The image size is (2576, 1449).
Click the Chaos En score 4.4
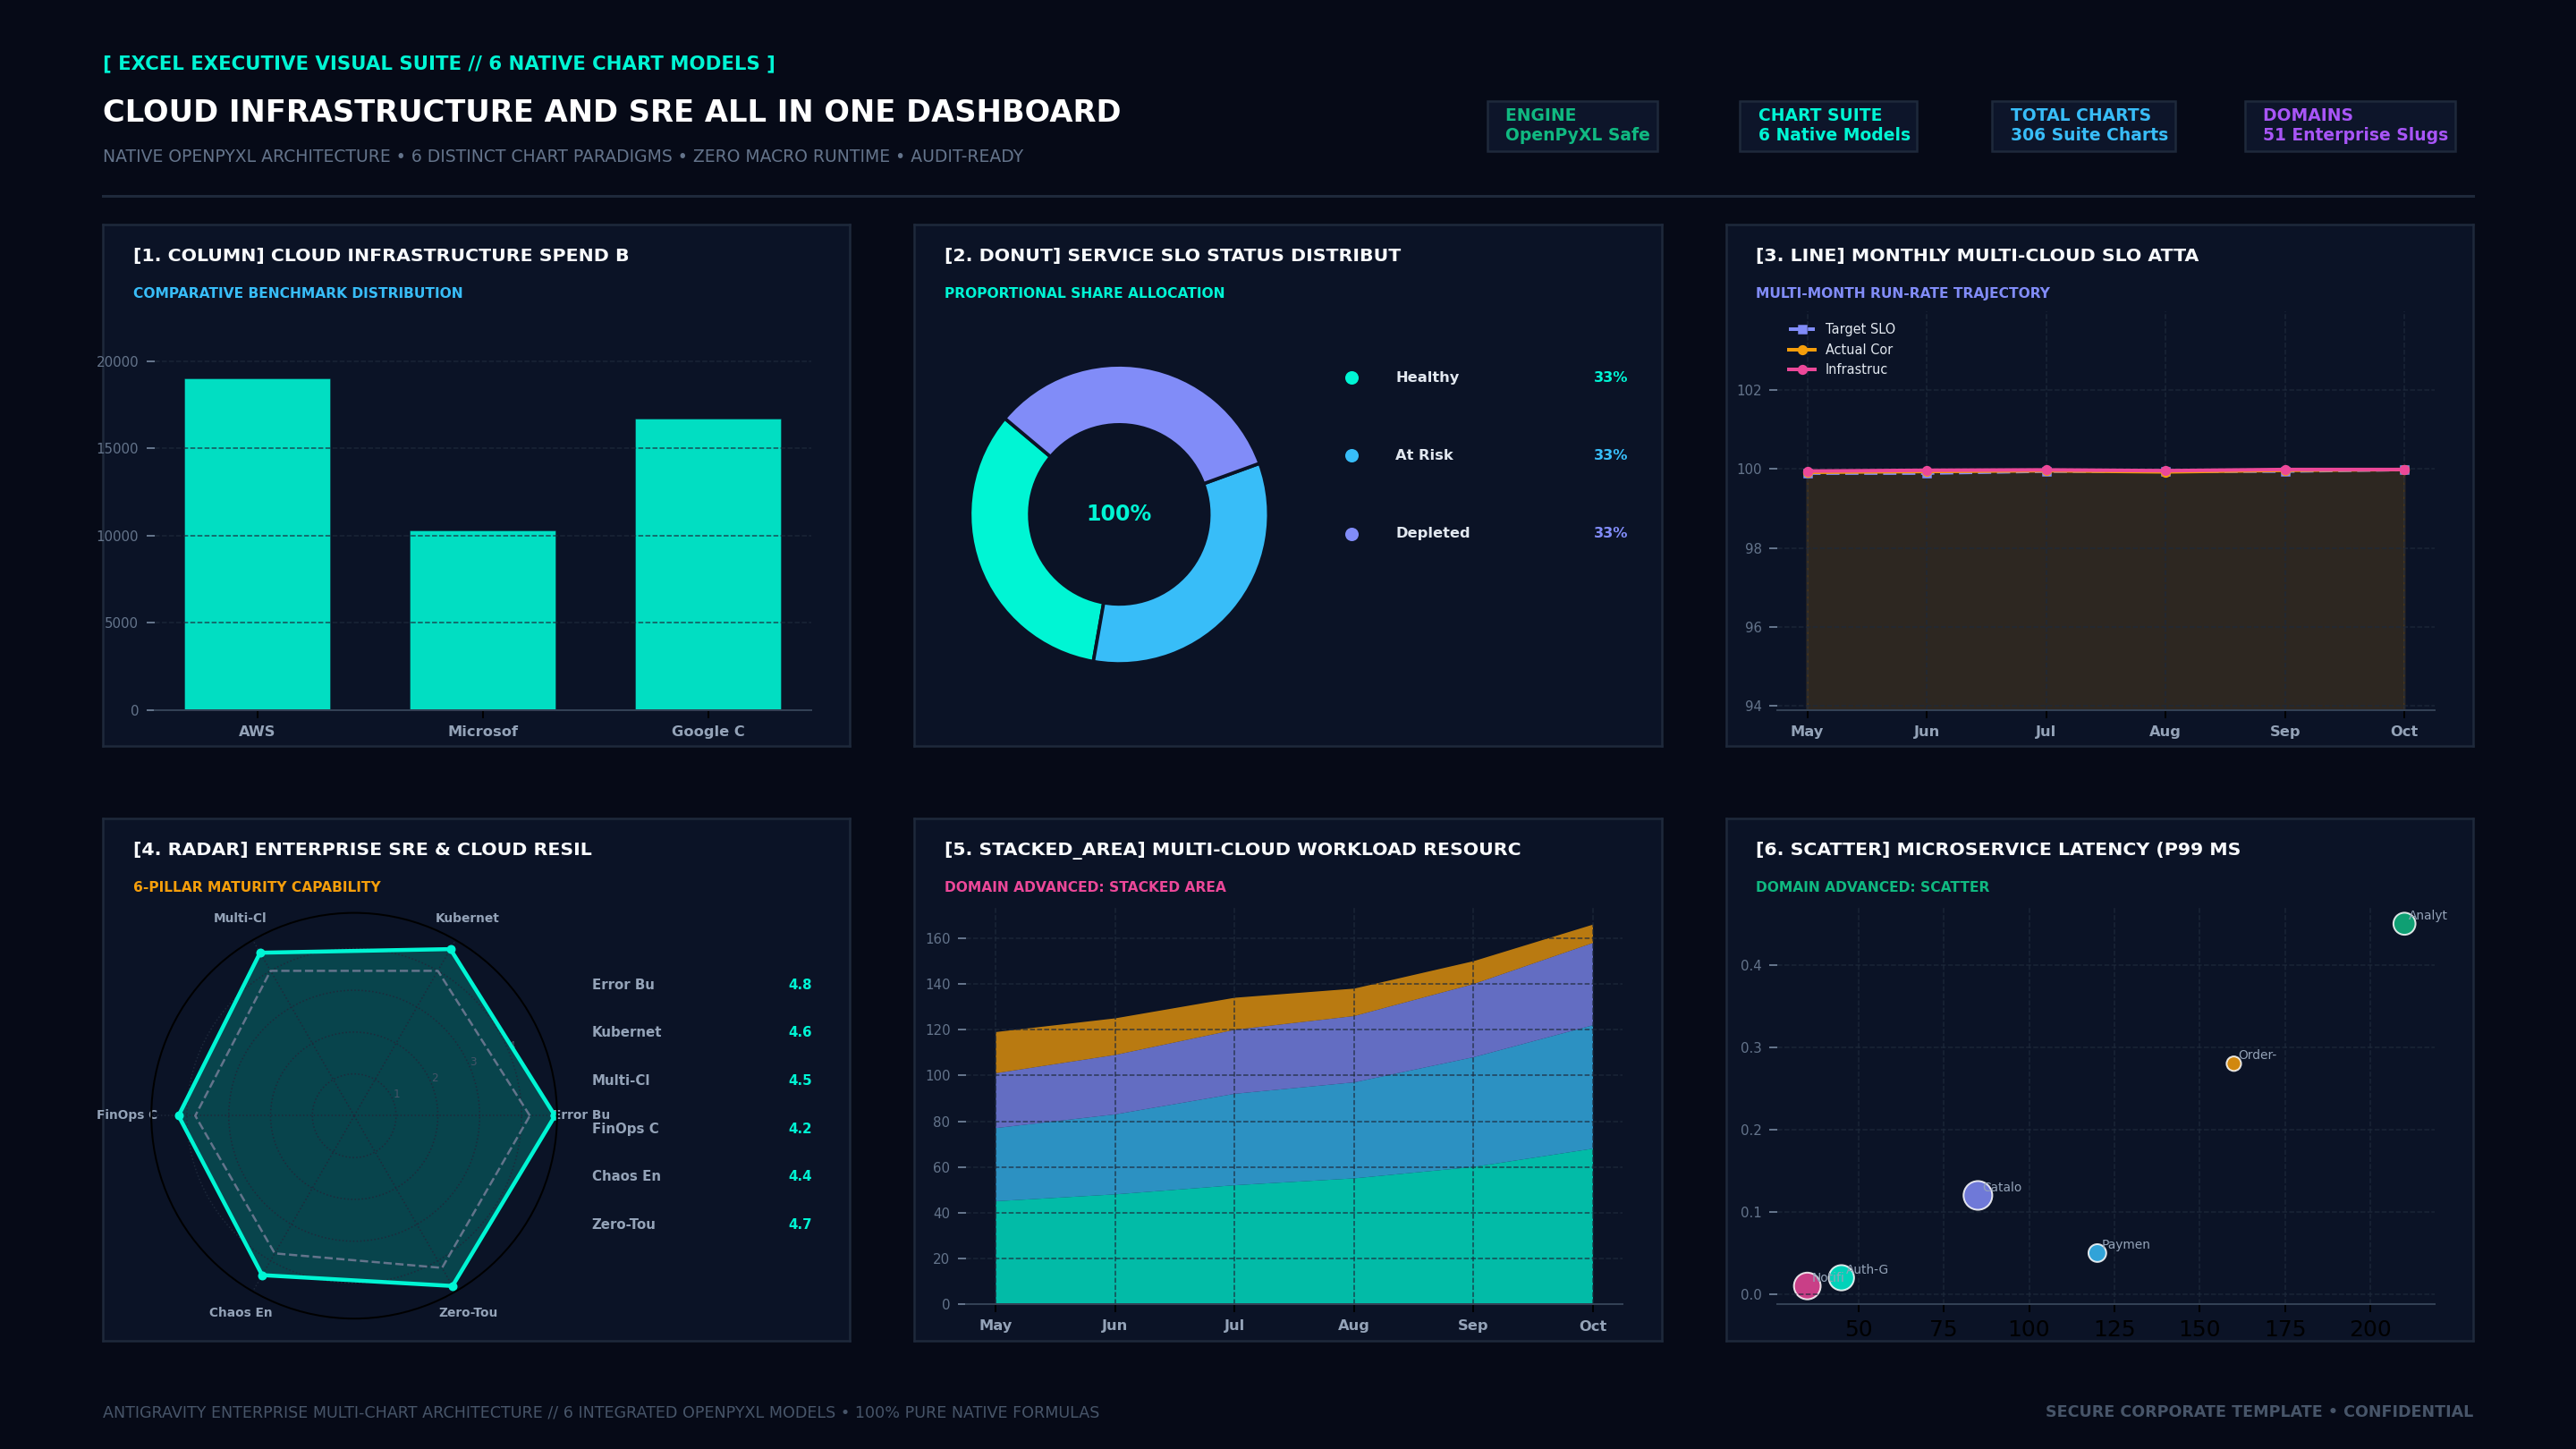click(x=800, y=1176)
